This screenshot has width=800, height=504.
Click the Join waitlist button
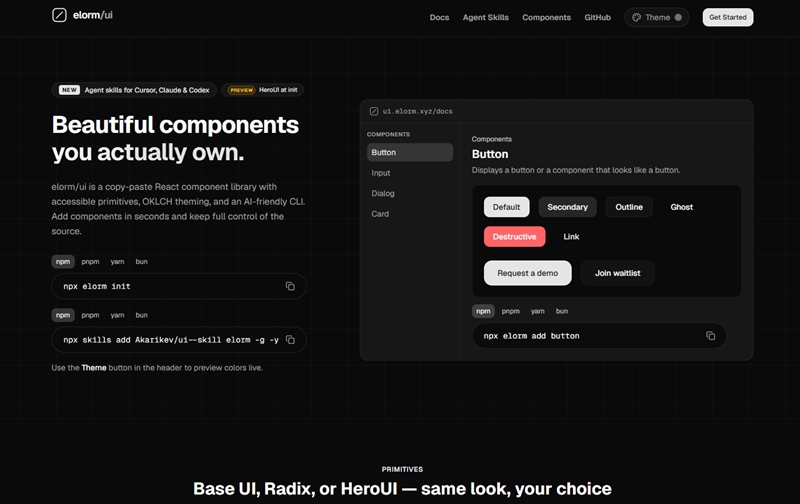tap(617, 273)
